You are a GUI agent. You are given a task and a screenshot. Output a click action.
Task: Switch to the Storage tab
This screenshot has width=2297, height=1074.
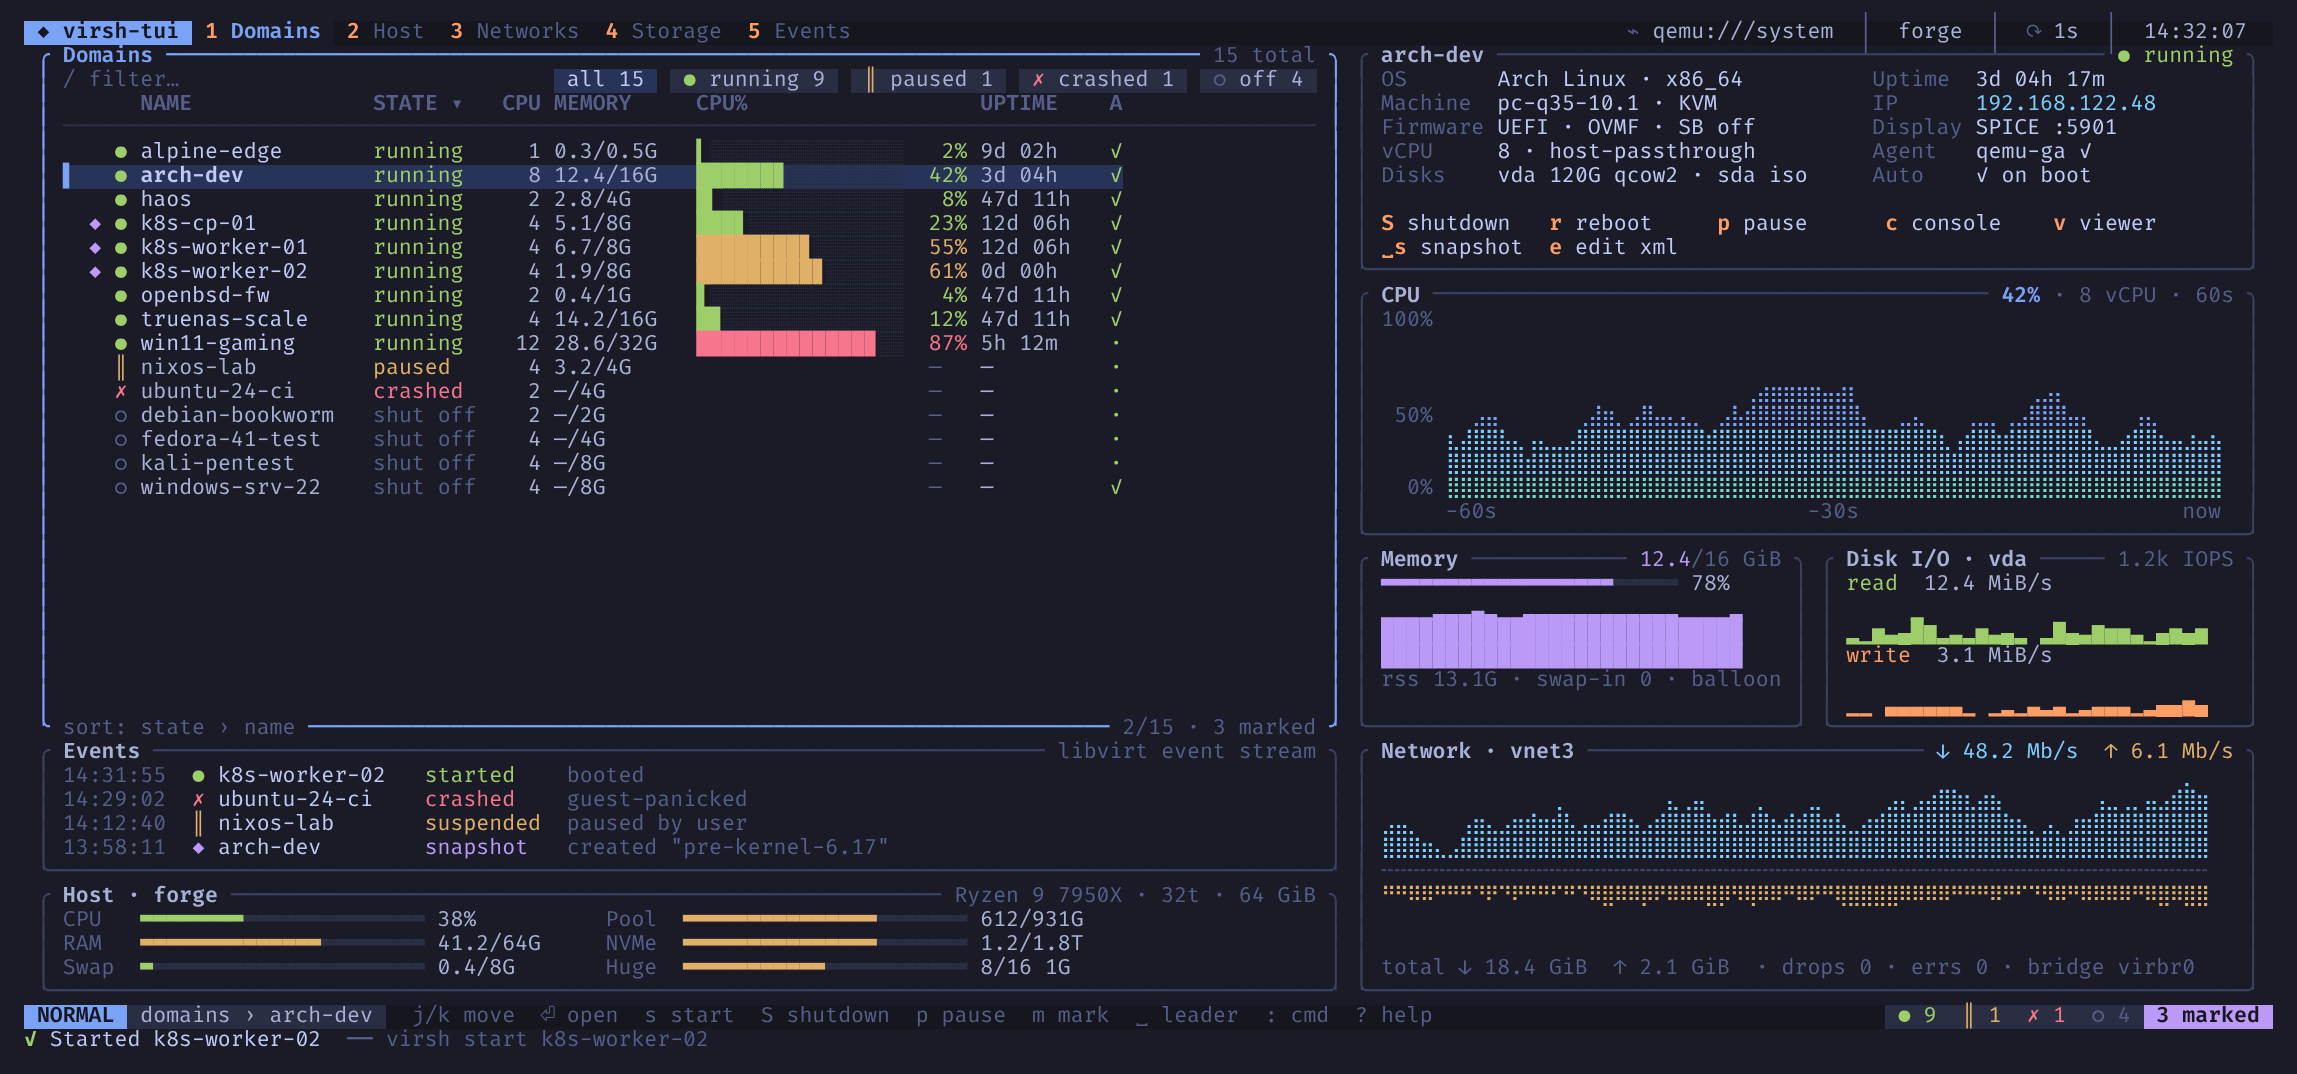click(x=663, y=31)
